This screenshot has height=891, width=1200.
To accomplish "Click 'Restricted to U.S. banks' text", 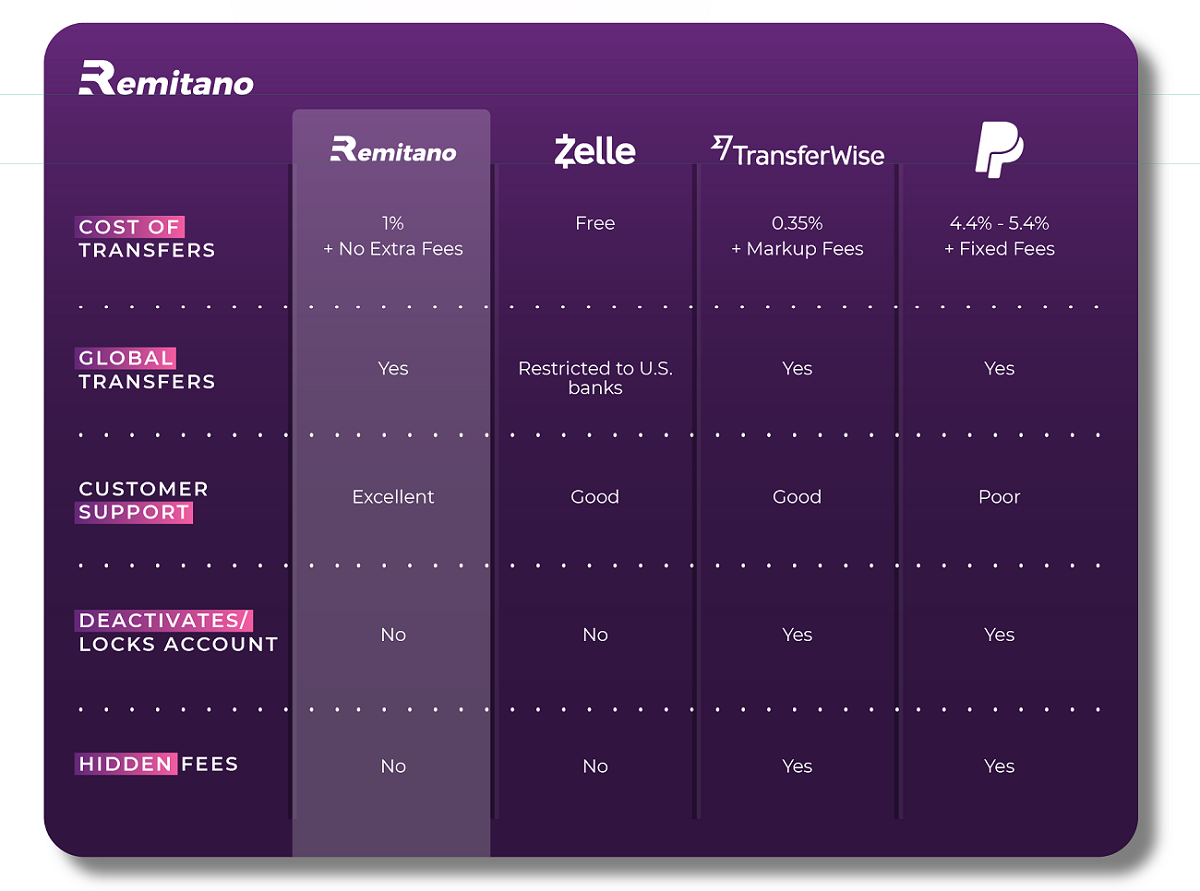I will click(x=595, y=378).
